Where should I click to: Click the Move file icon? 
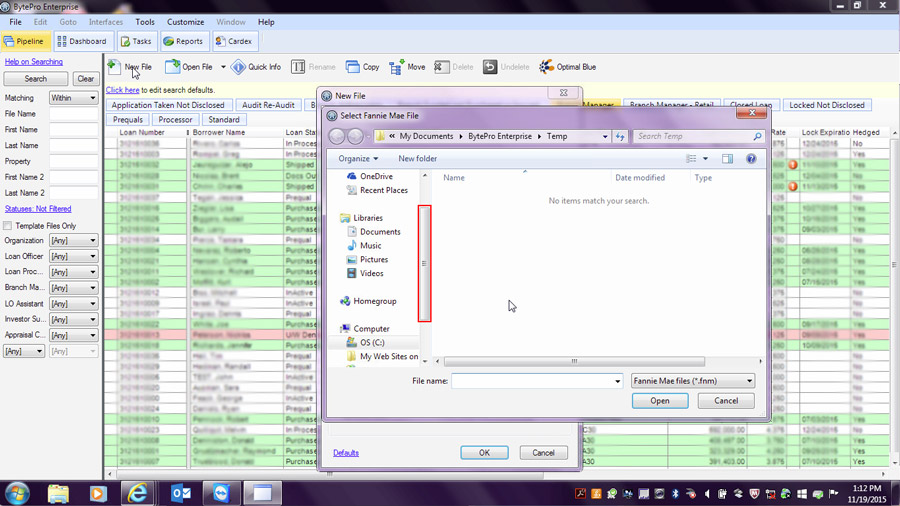point(396,67)
